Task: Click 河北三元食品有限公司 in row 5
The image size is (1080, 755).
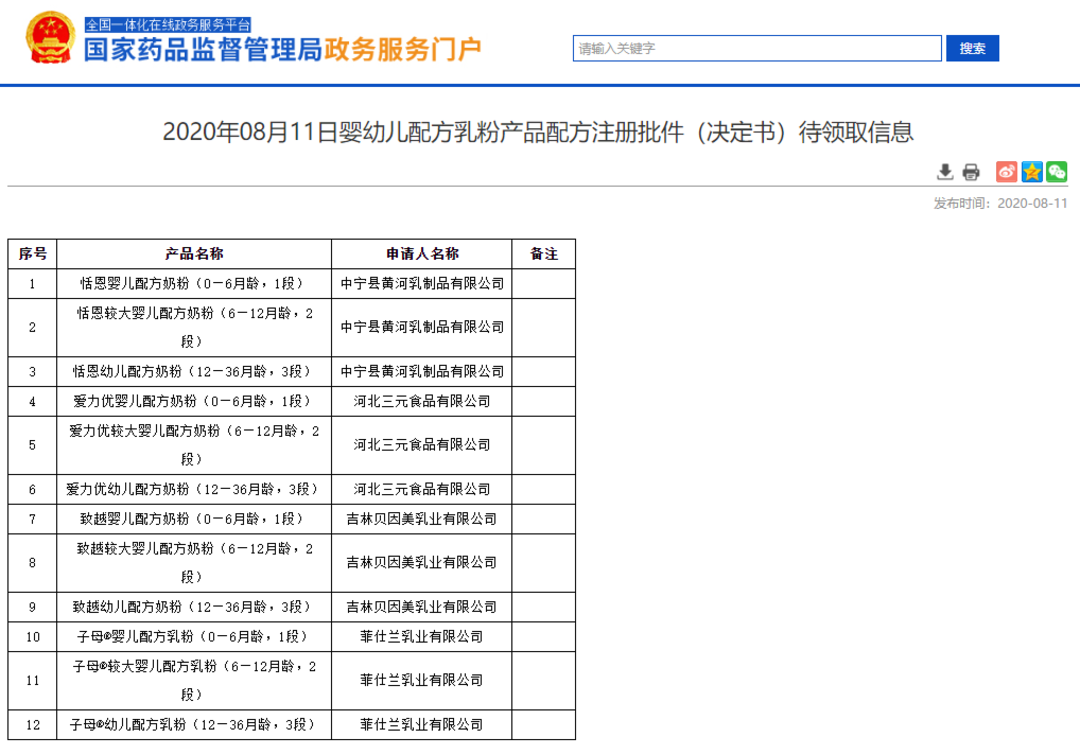Action: point(422,445)
